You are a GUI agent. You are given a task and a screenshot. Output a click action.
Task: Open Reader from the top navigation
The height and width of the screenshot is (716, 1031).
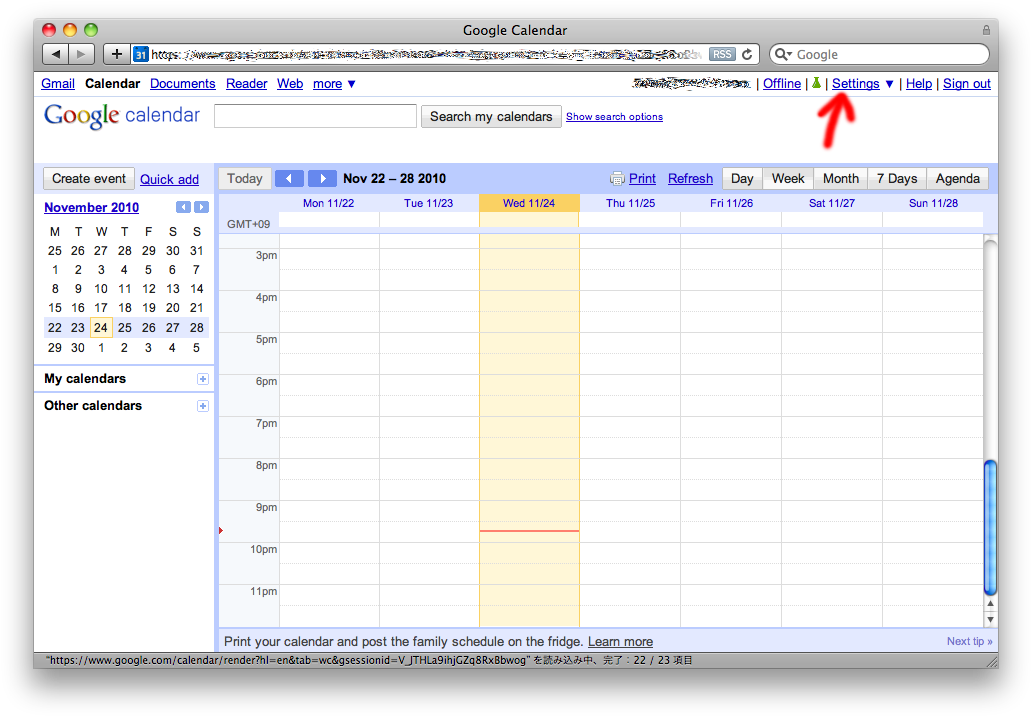pos(247,84)
